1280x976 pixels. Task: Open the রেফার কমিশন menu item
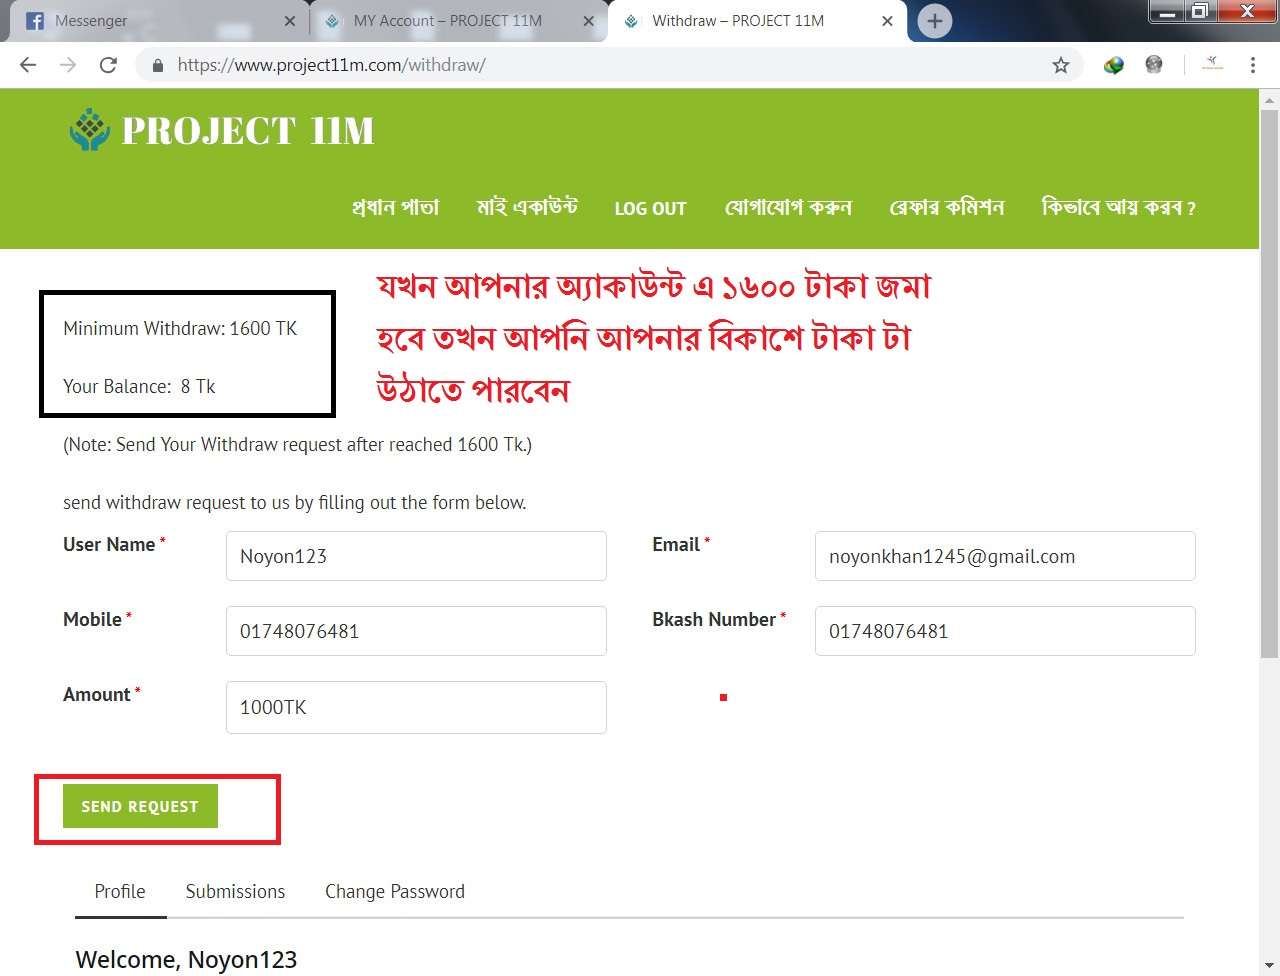947,207
